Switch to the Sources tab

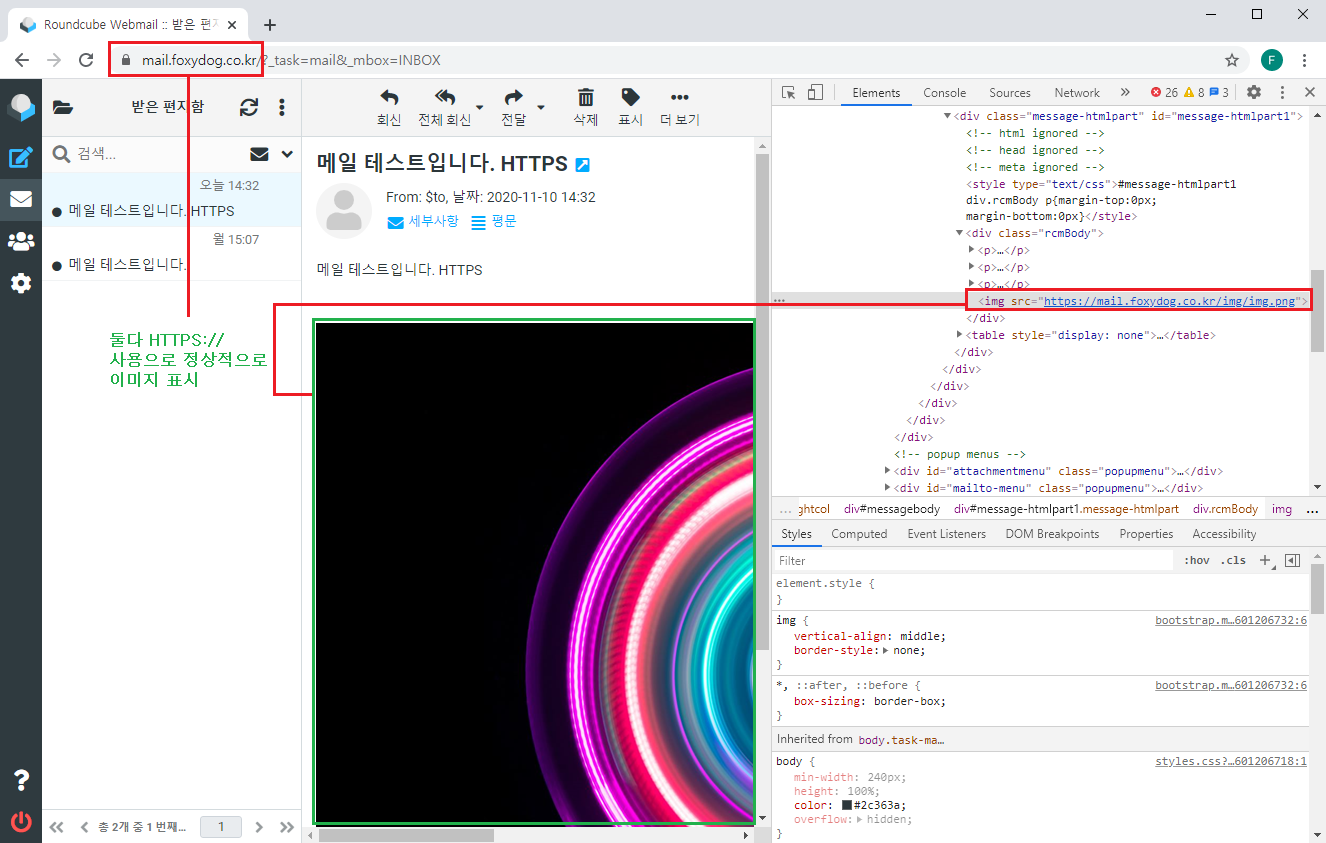click(1010, 92)
